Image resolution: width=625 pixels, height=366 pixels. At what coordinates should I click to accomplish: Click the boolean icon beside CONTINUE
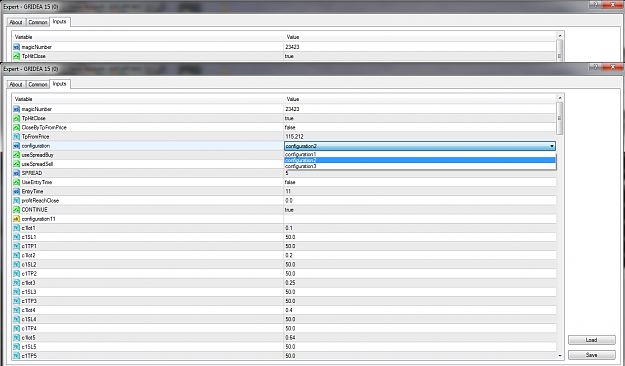tap(16, 210)
